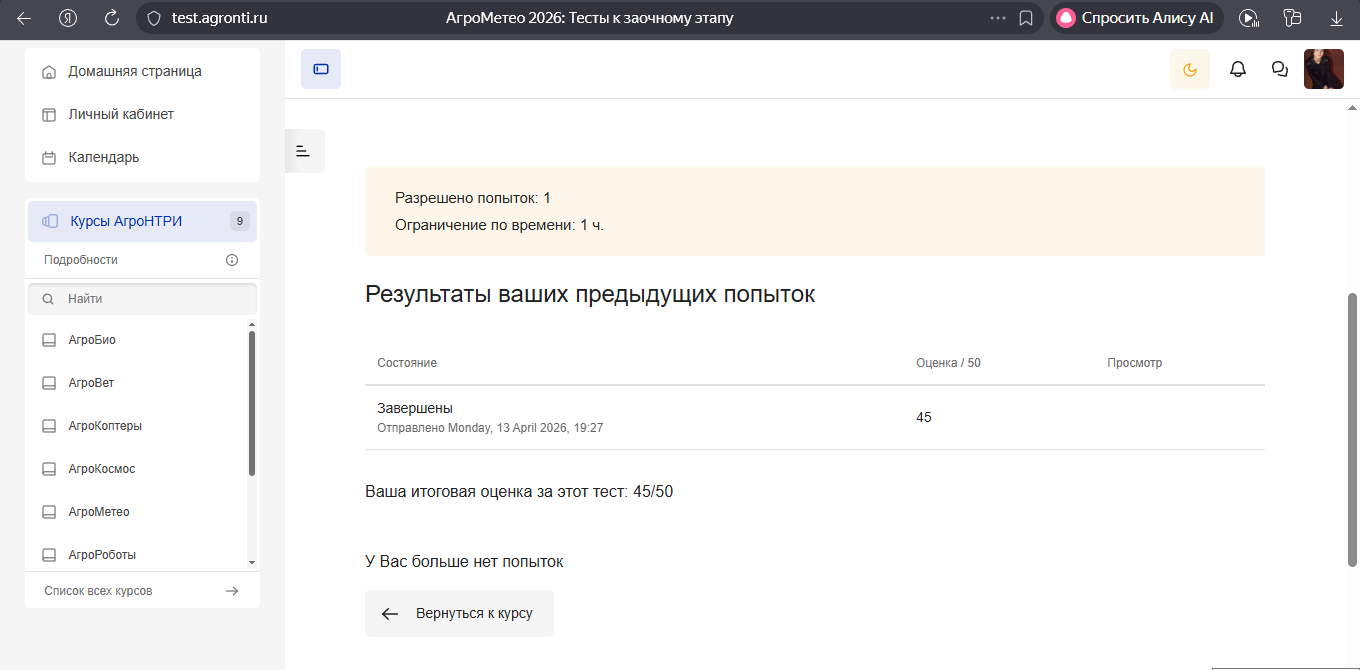Open notifications bell icon

coord(1237,69)
